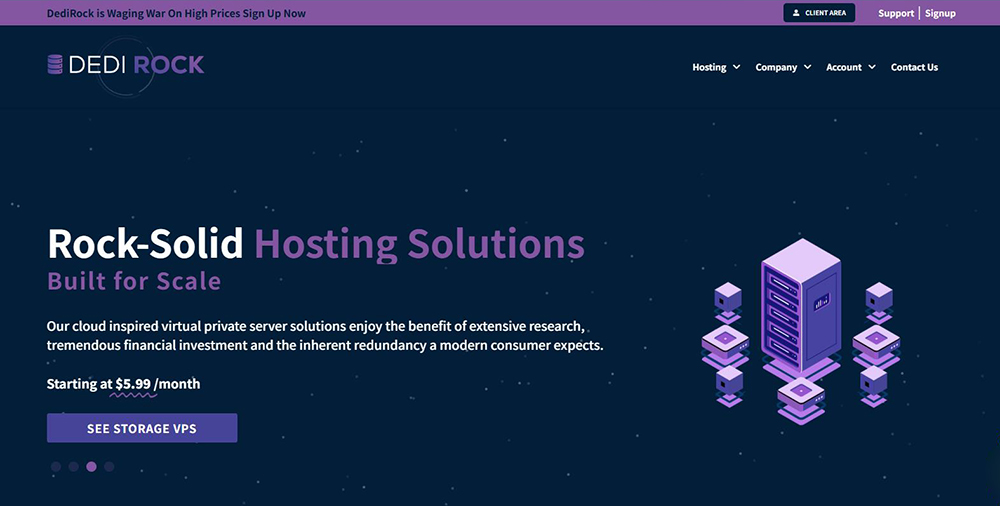Click the user icon in Client Area

coord(796,13)
